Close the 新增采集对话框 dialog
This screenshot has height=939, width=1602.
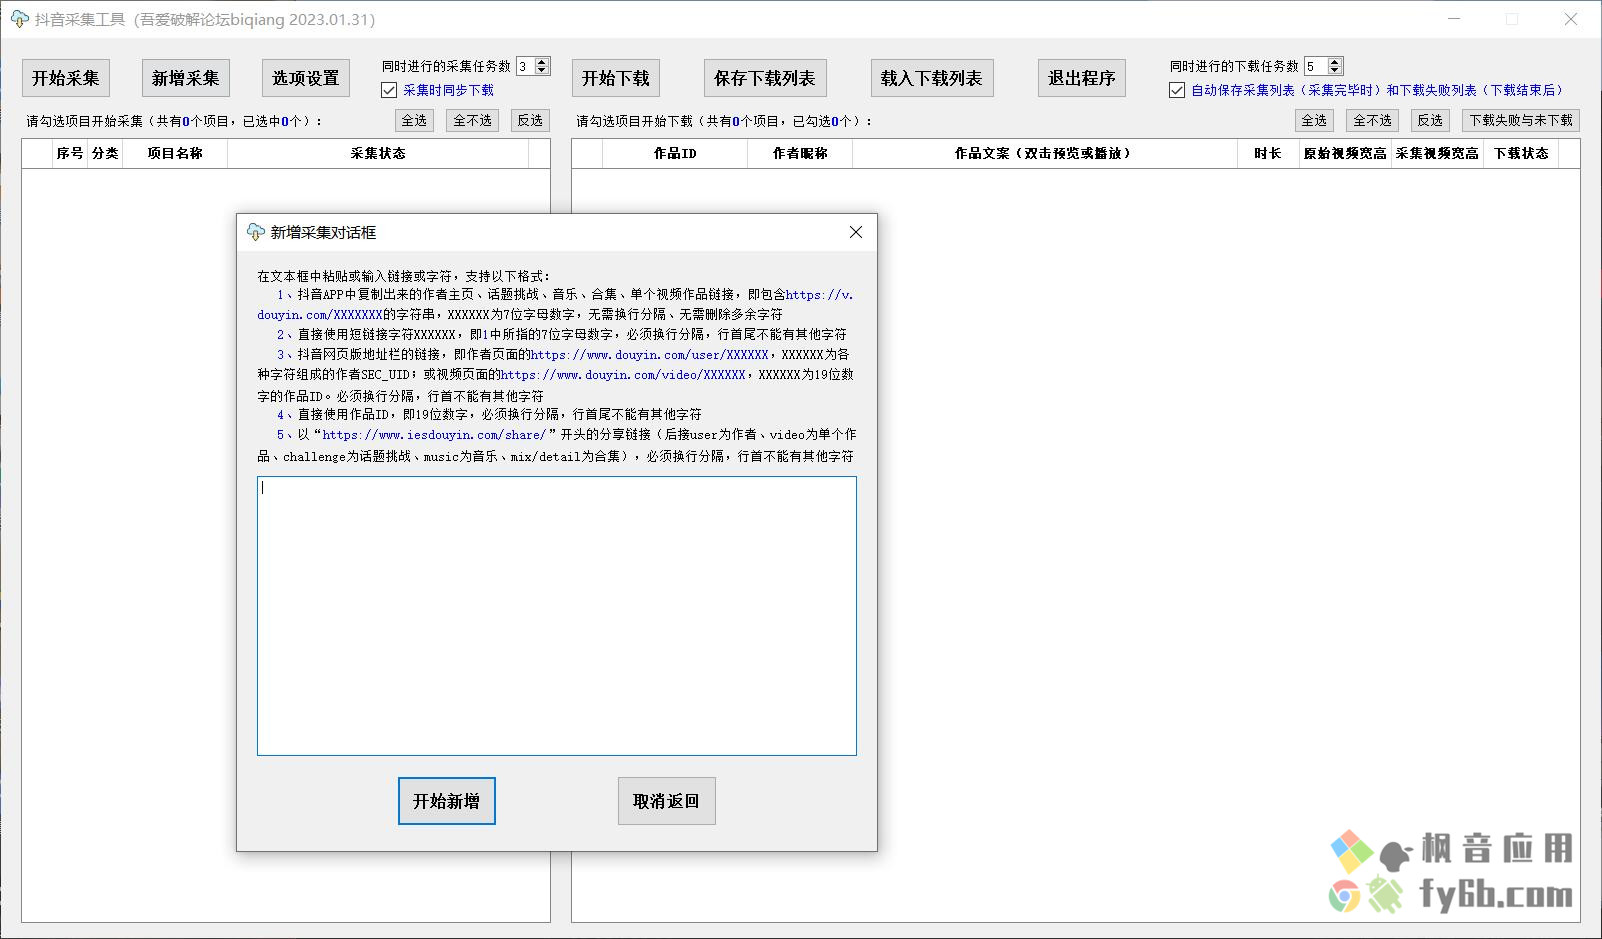pos(856,232)
